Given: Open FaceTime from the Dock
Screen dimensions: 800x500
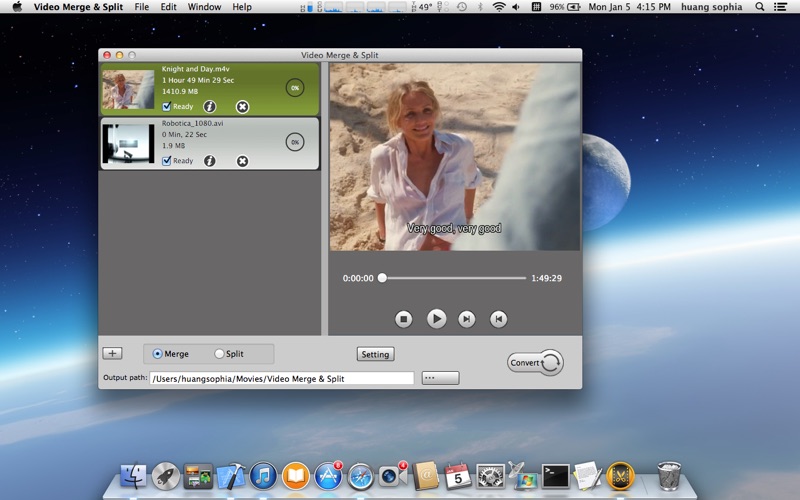Looking at the screenshot, I should coord(393,476).
